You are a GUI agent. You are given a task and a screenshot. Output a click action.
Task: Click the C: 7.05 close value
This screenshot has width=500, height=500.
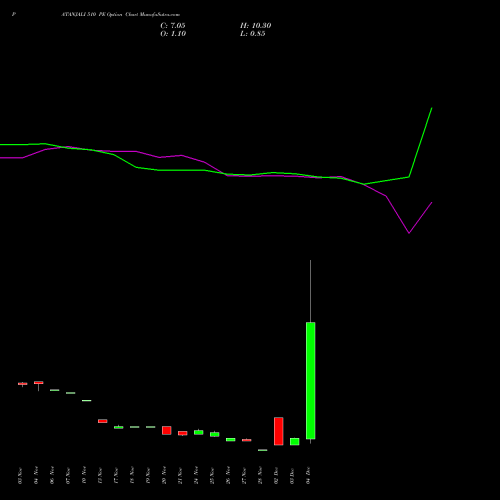coord(173,26)
